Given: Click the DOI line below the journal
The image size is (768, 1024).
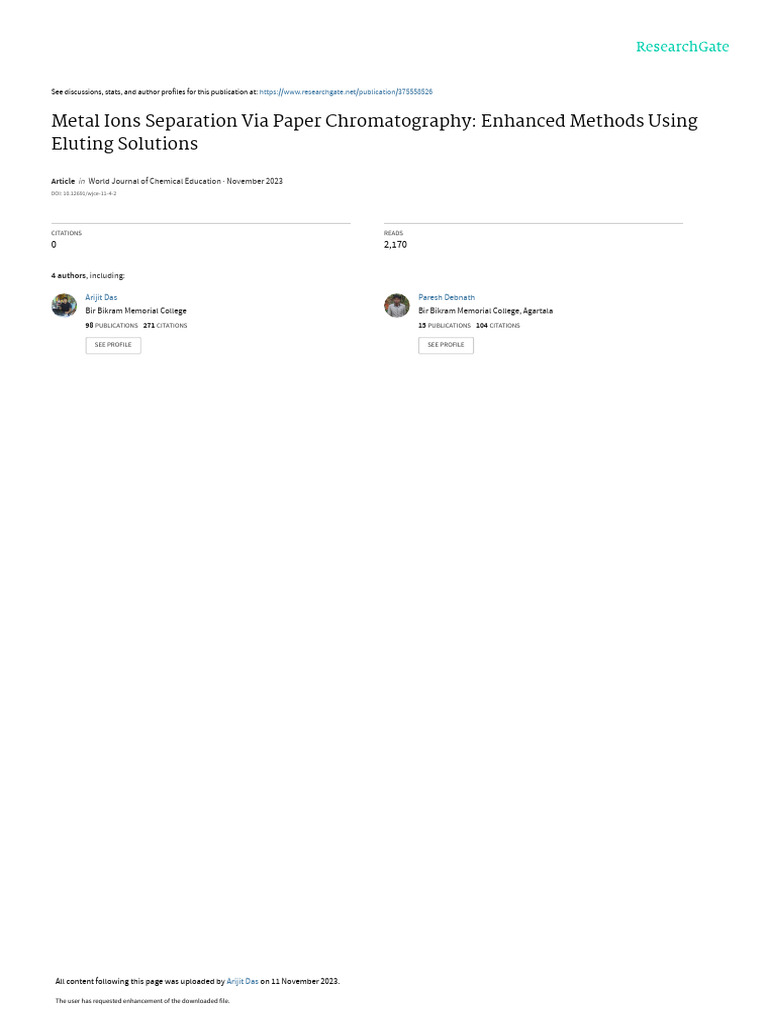Looking at the screenshot, I should pos(84,193).
